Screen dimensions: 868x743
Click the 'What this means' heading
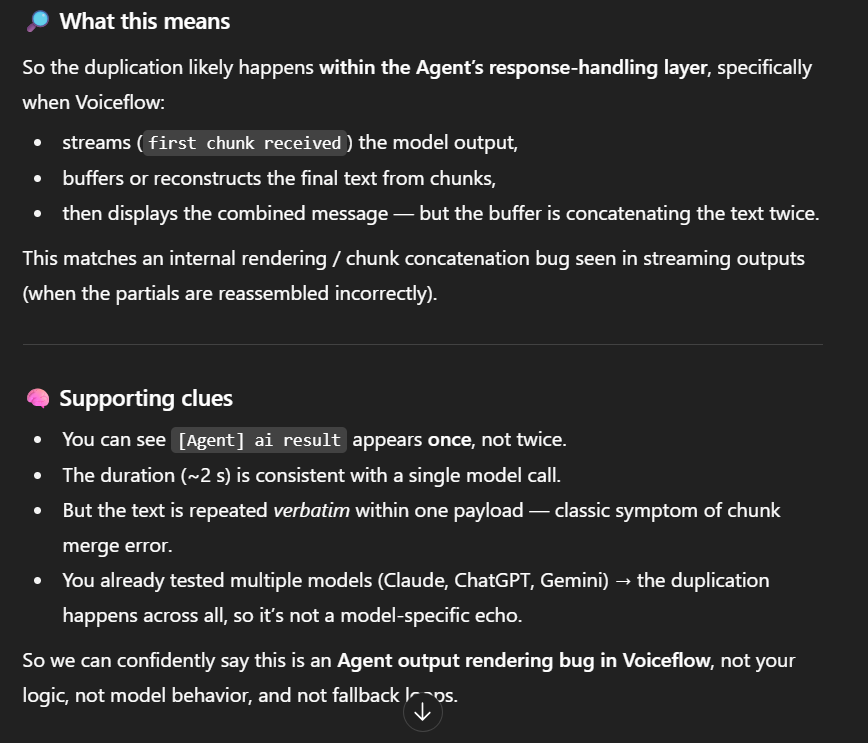point(144,22)
